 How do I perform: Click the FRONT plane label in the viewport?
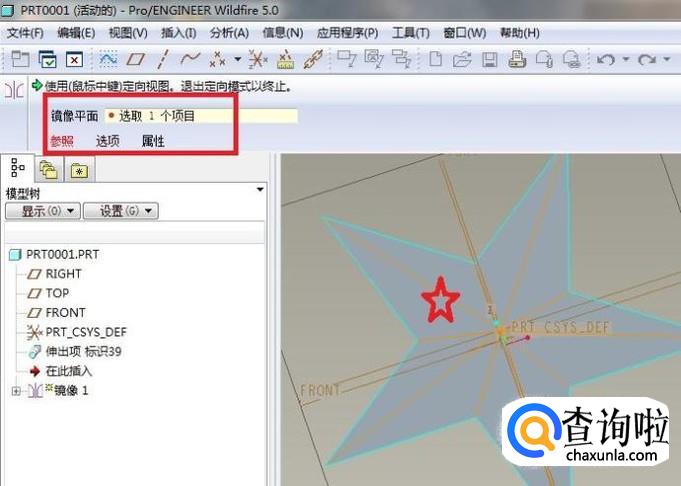click(x=320, y=390)
